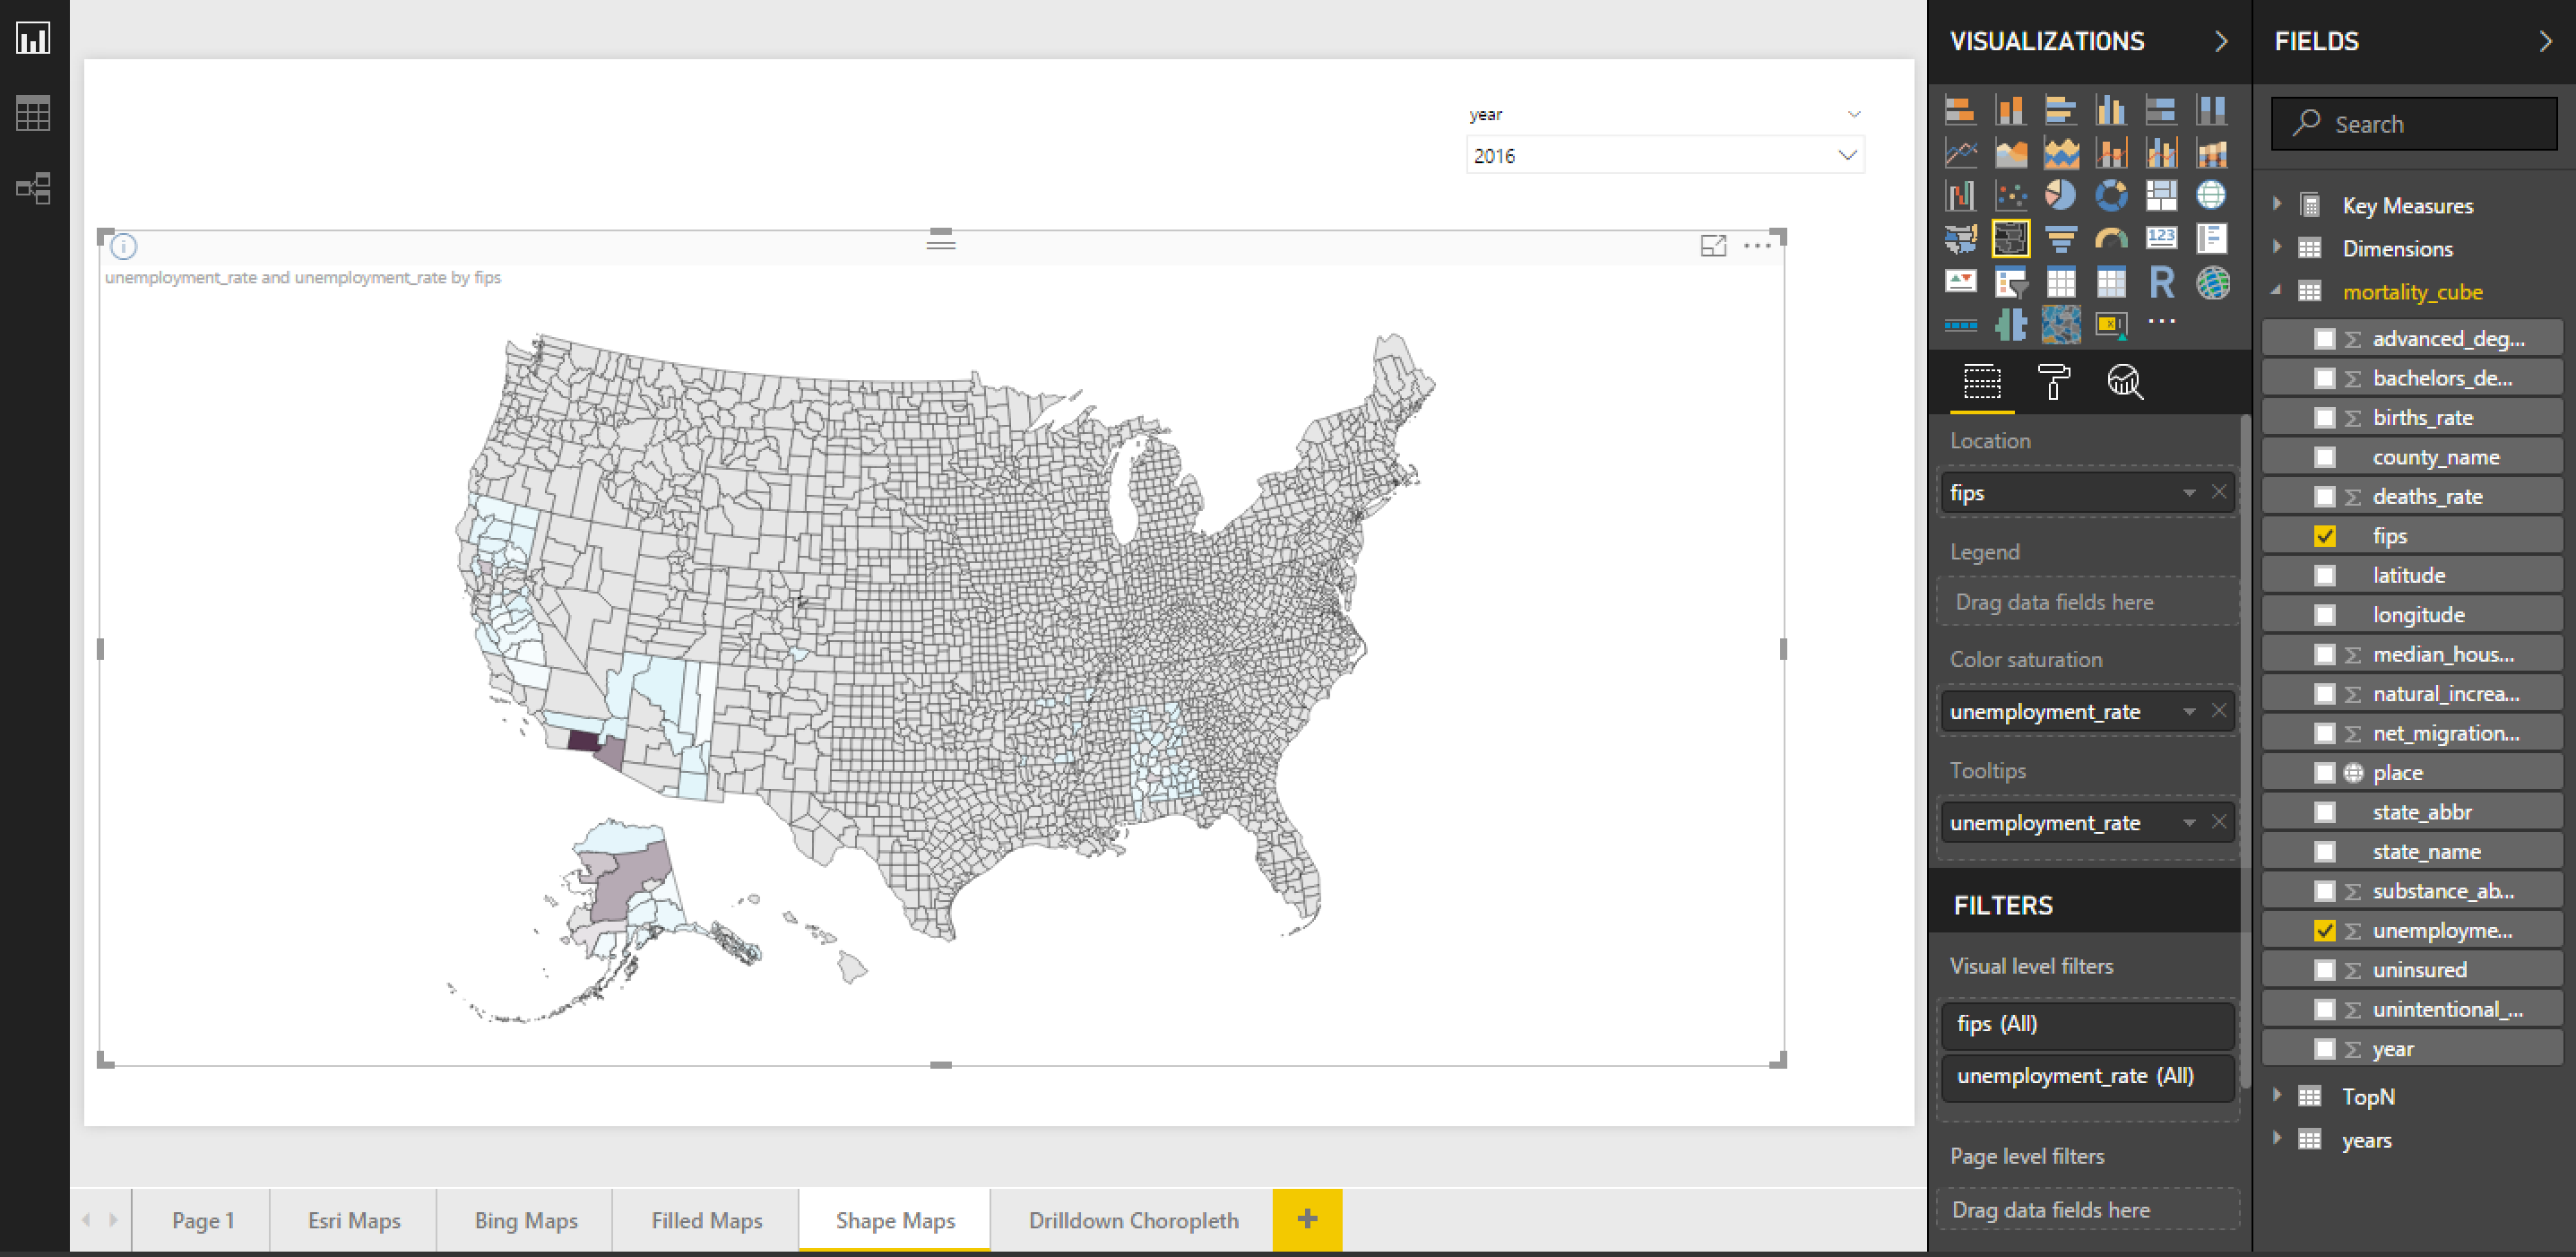This screenshot has height=1257, width=2576.
Task: Select the pie chart visualization
Action: [x=2061, y=196]
